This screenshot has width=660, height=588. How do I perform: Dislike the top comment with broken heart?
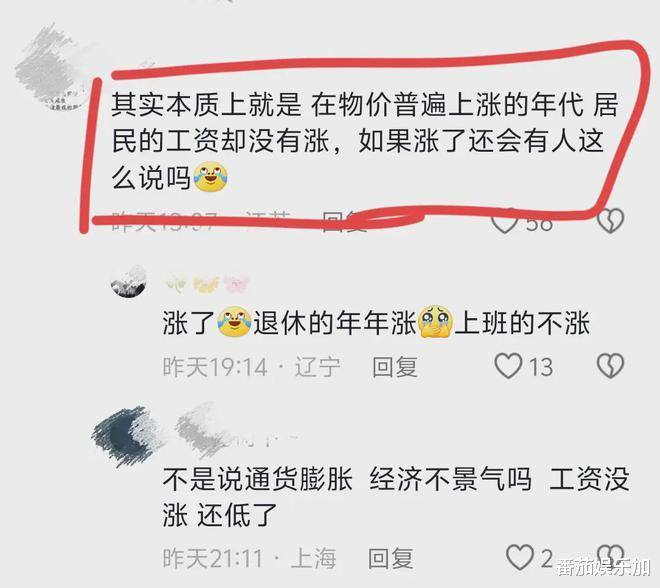point(610,220)
